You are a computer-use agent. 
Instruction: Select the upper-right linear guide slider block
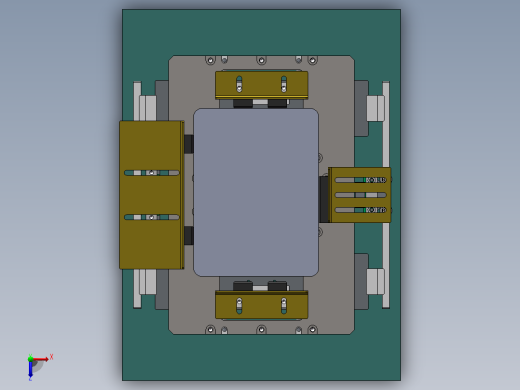pyautogui.click(x=376, y=108)
